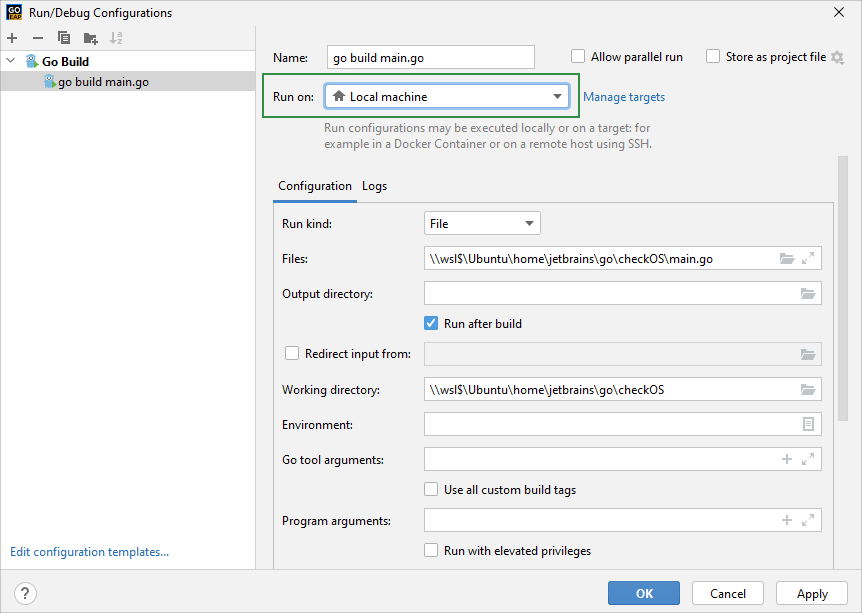Add a new configuration with the plus icon
Viewport: 862px width, 613px height.
[x=12, y=38]
